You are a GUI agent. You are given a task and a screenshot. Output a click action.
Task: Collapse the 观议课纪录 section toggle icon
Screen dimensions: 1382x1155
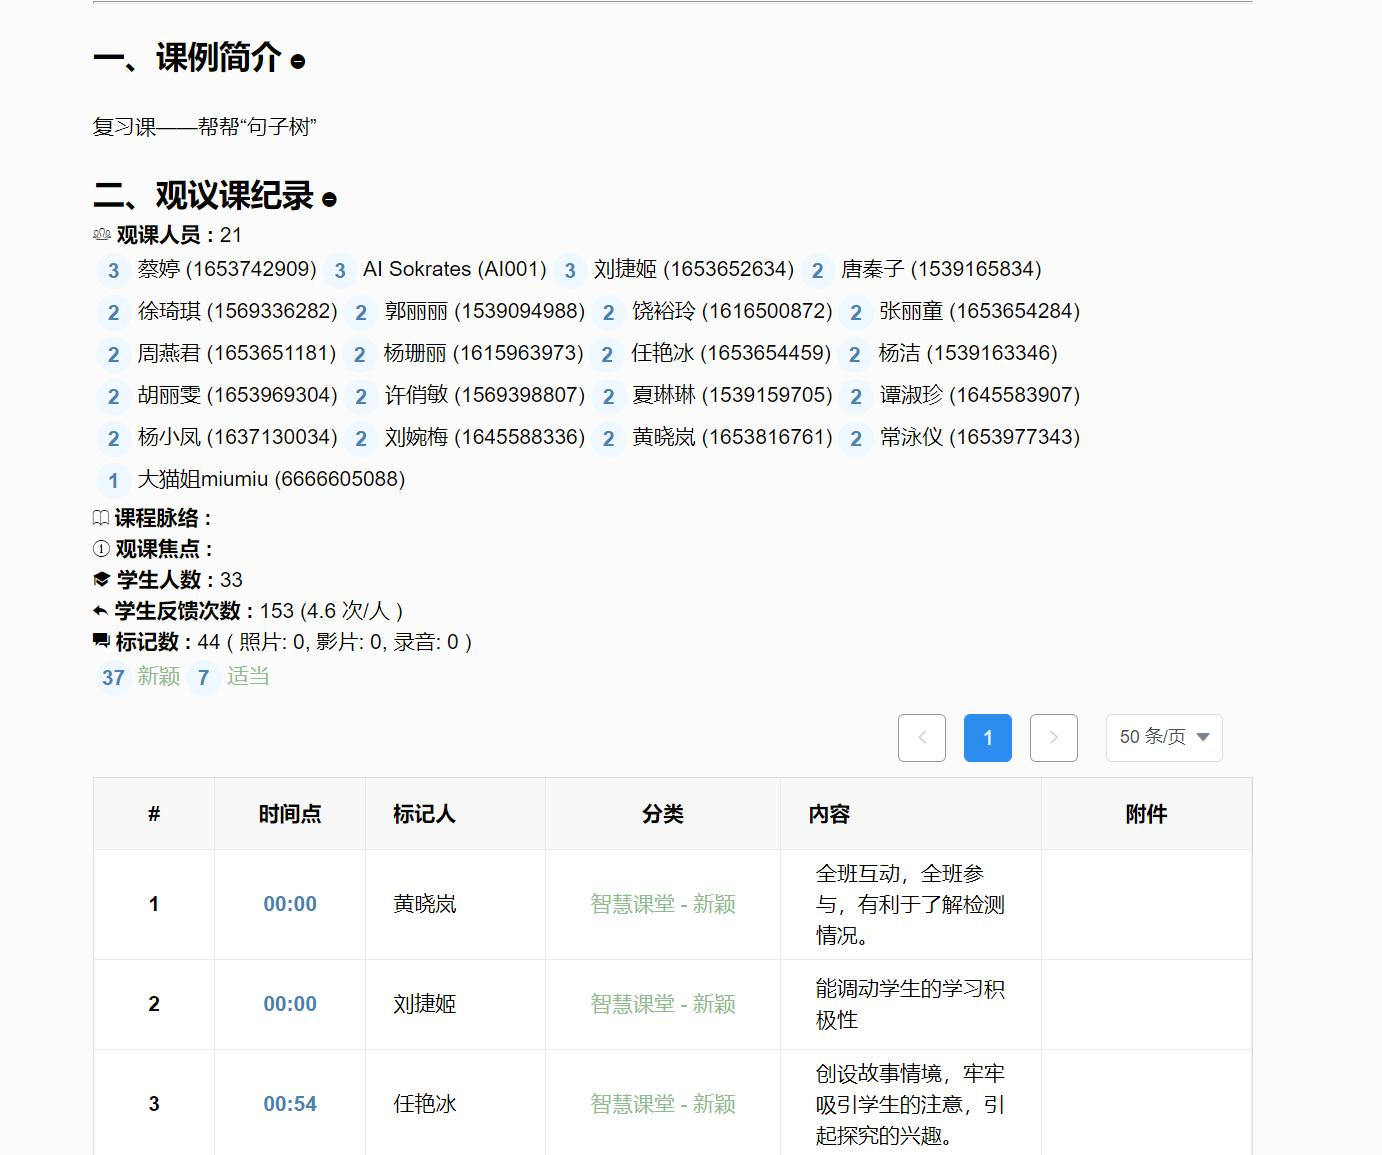click(329, 200)
